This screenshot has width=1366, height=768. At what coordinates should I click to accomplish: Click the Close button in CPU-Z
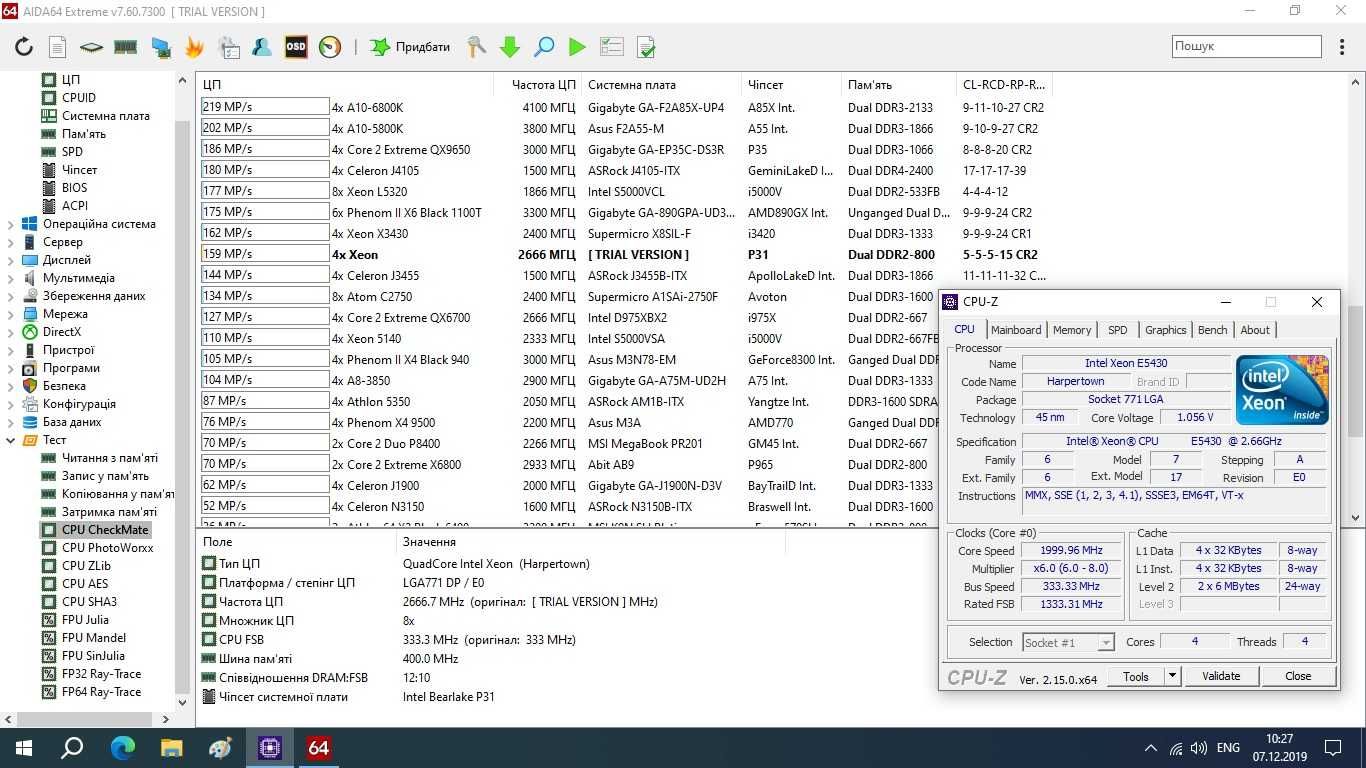click(x=1298, y=676)
